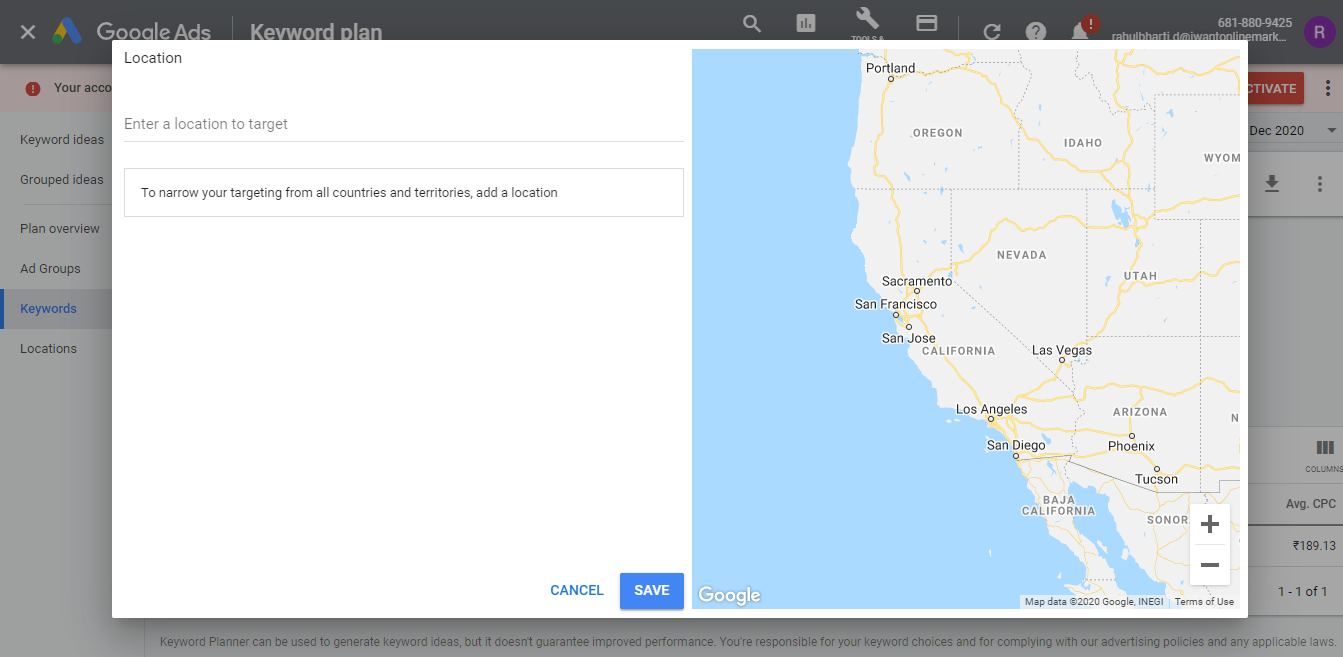Open Keyword ideas in the sidebar
The height and width of the screenshot is (657, 1343).
coord(62,140)
